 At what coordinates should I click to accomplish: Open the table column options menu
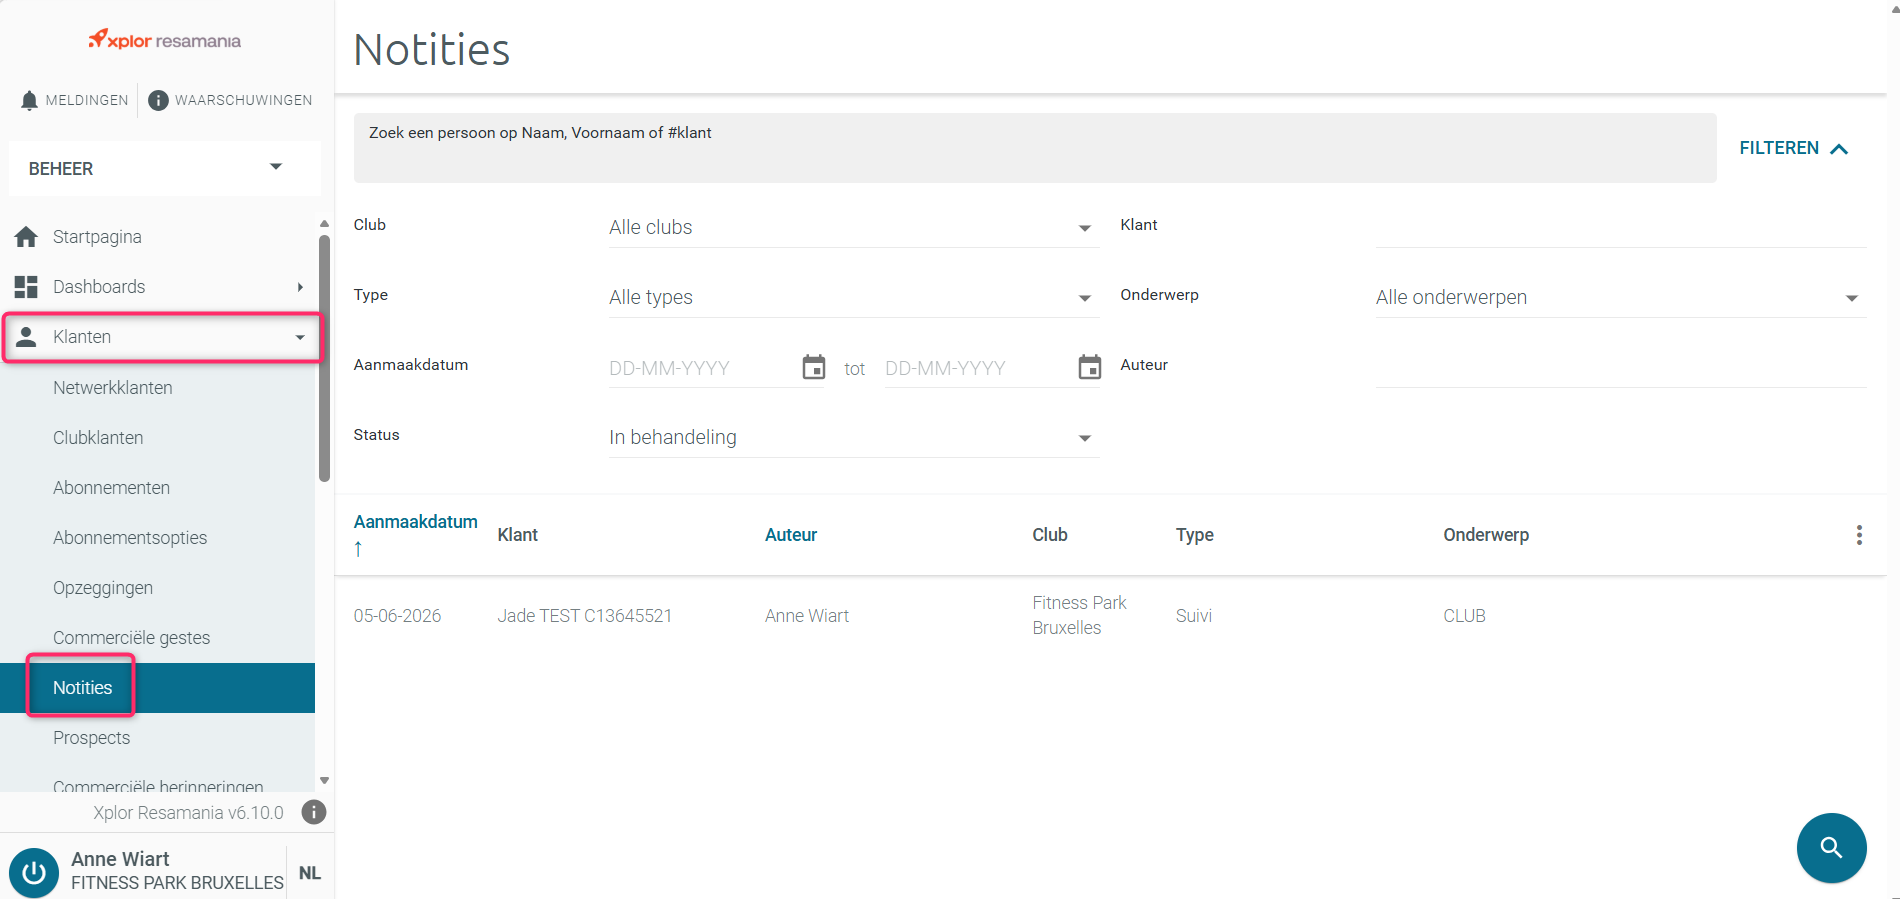tap(1859, 535)
